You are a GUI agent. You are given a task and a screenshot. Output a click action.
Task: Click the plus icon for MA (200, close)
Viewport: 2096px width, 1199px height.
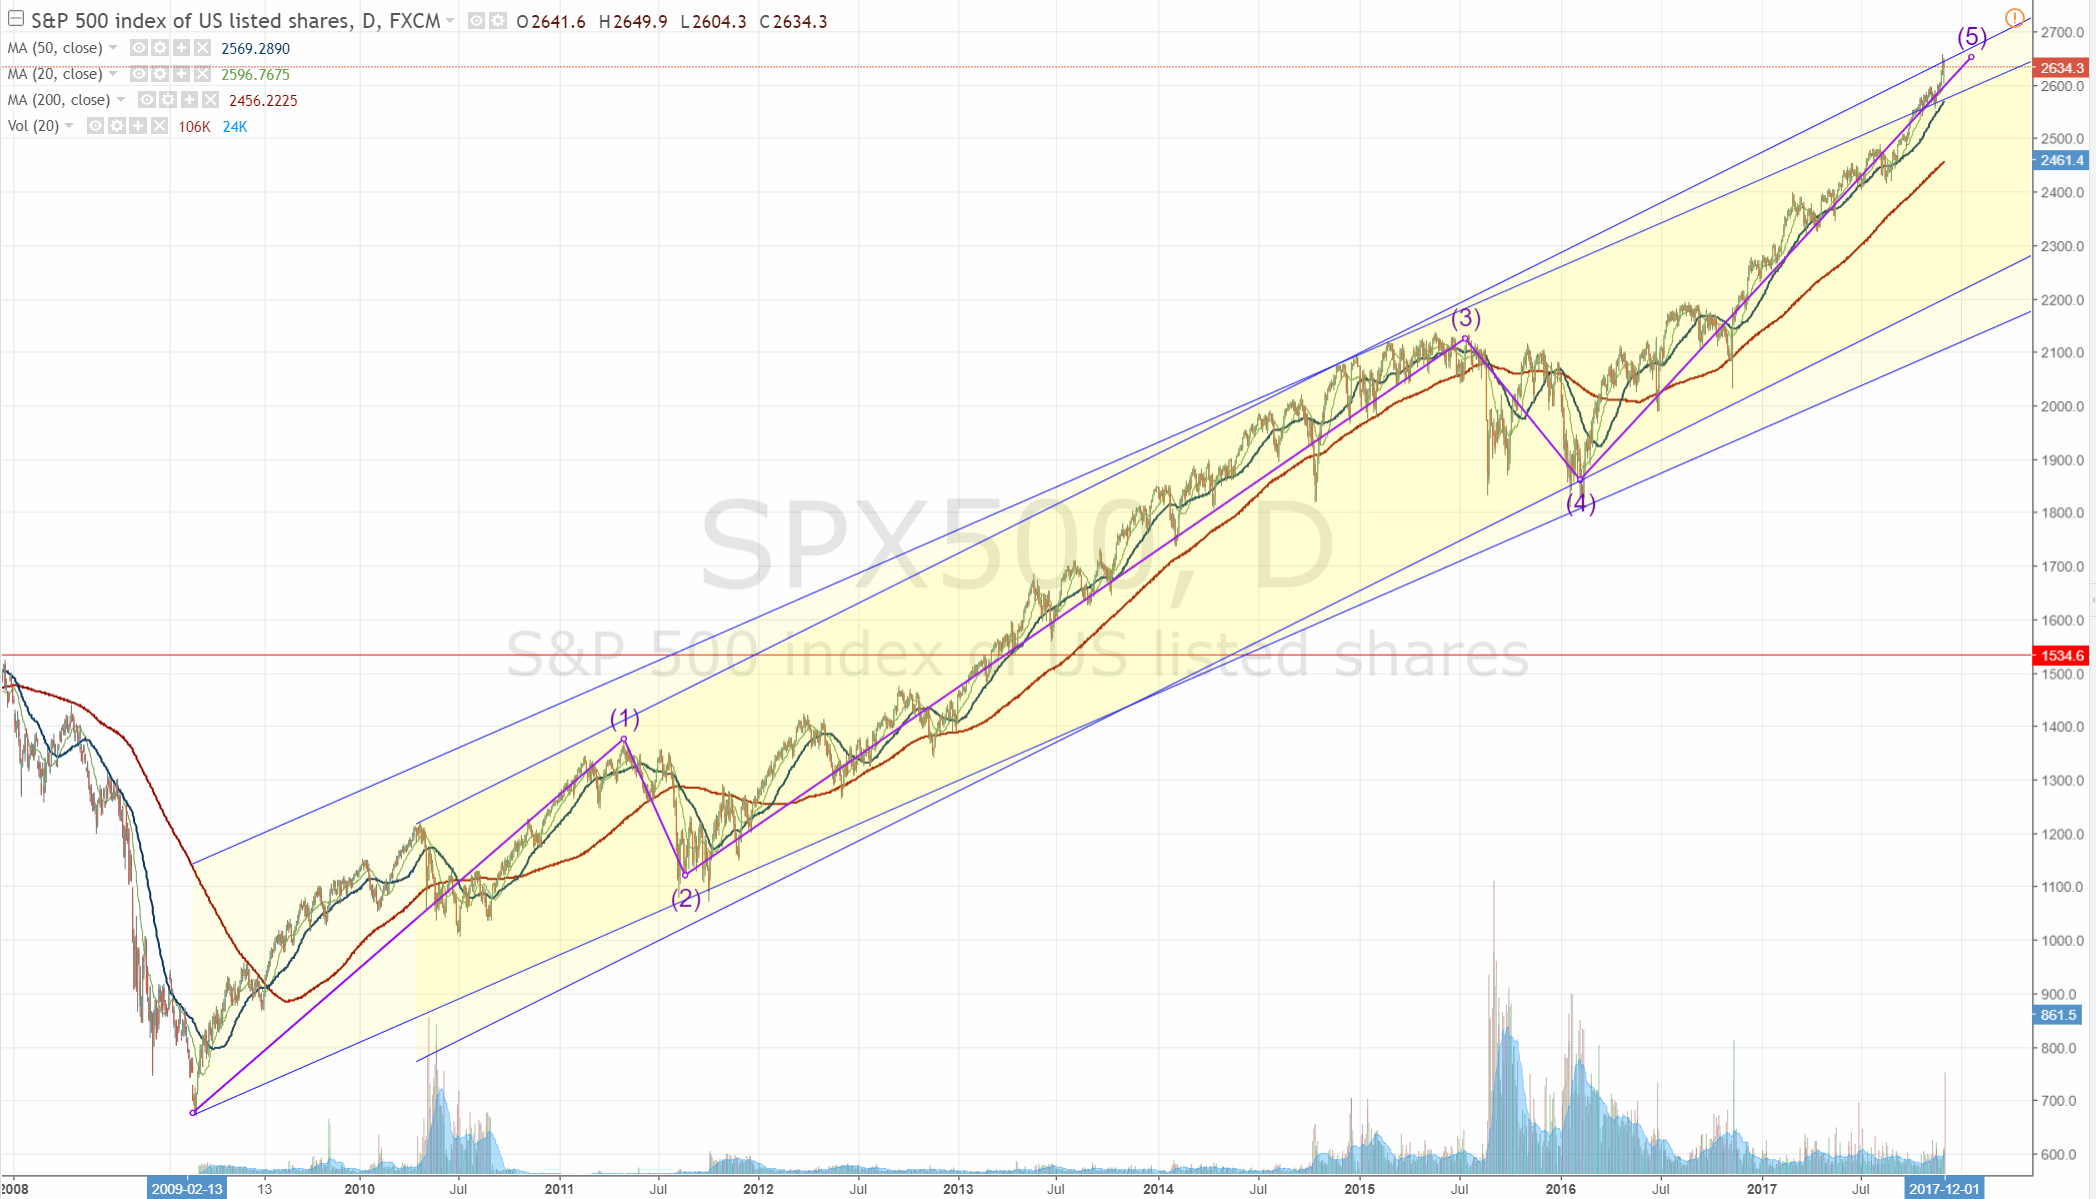189,100
